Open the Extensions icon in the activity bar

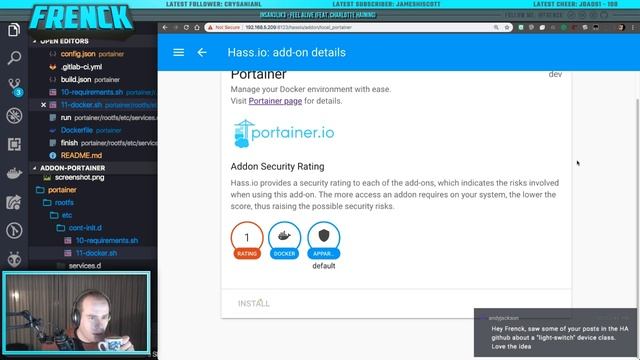(14, 144)
